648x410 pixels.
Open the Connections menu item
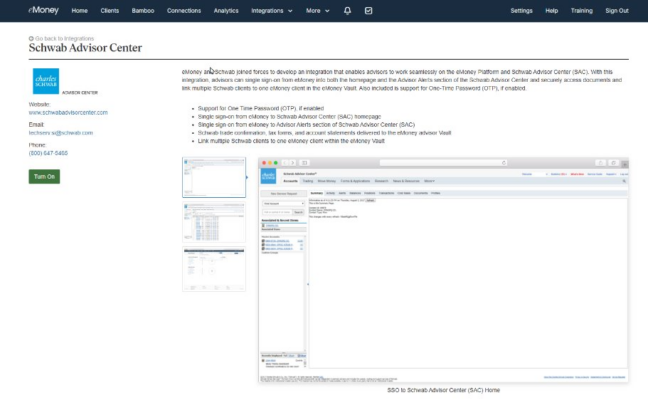(183, 11)
